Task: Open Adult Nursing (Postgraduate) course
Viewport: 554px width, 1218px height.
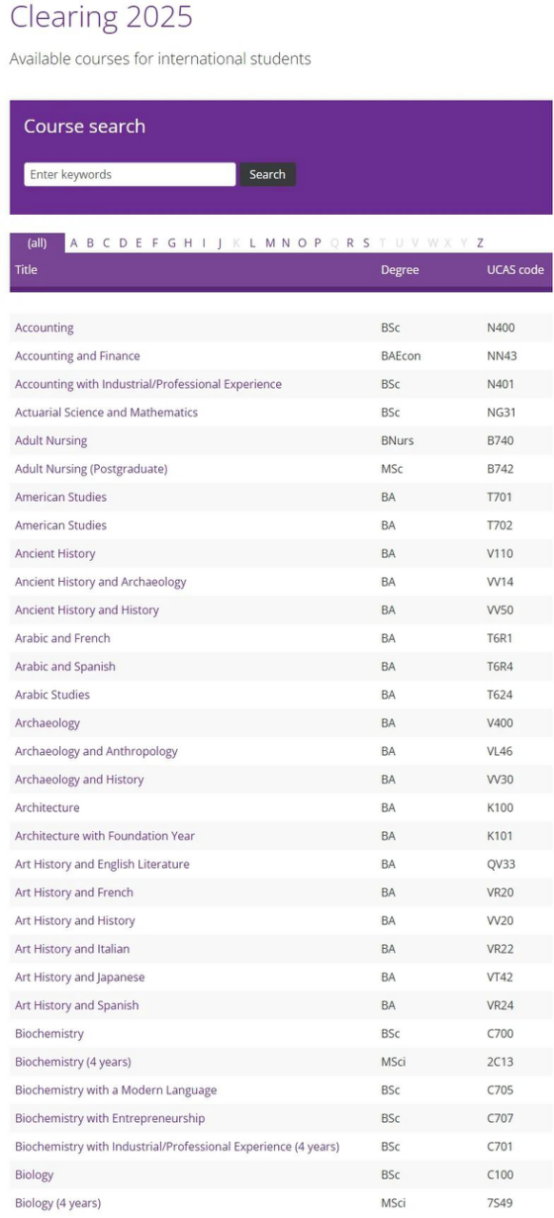Action: click(91, 469)
